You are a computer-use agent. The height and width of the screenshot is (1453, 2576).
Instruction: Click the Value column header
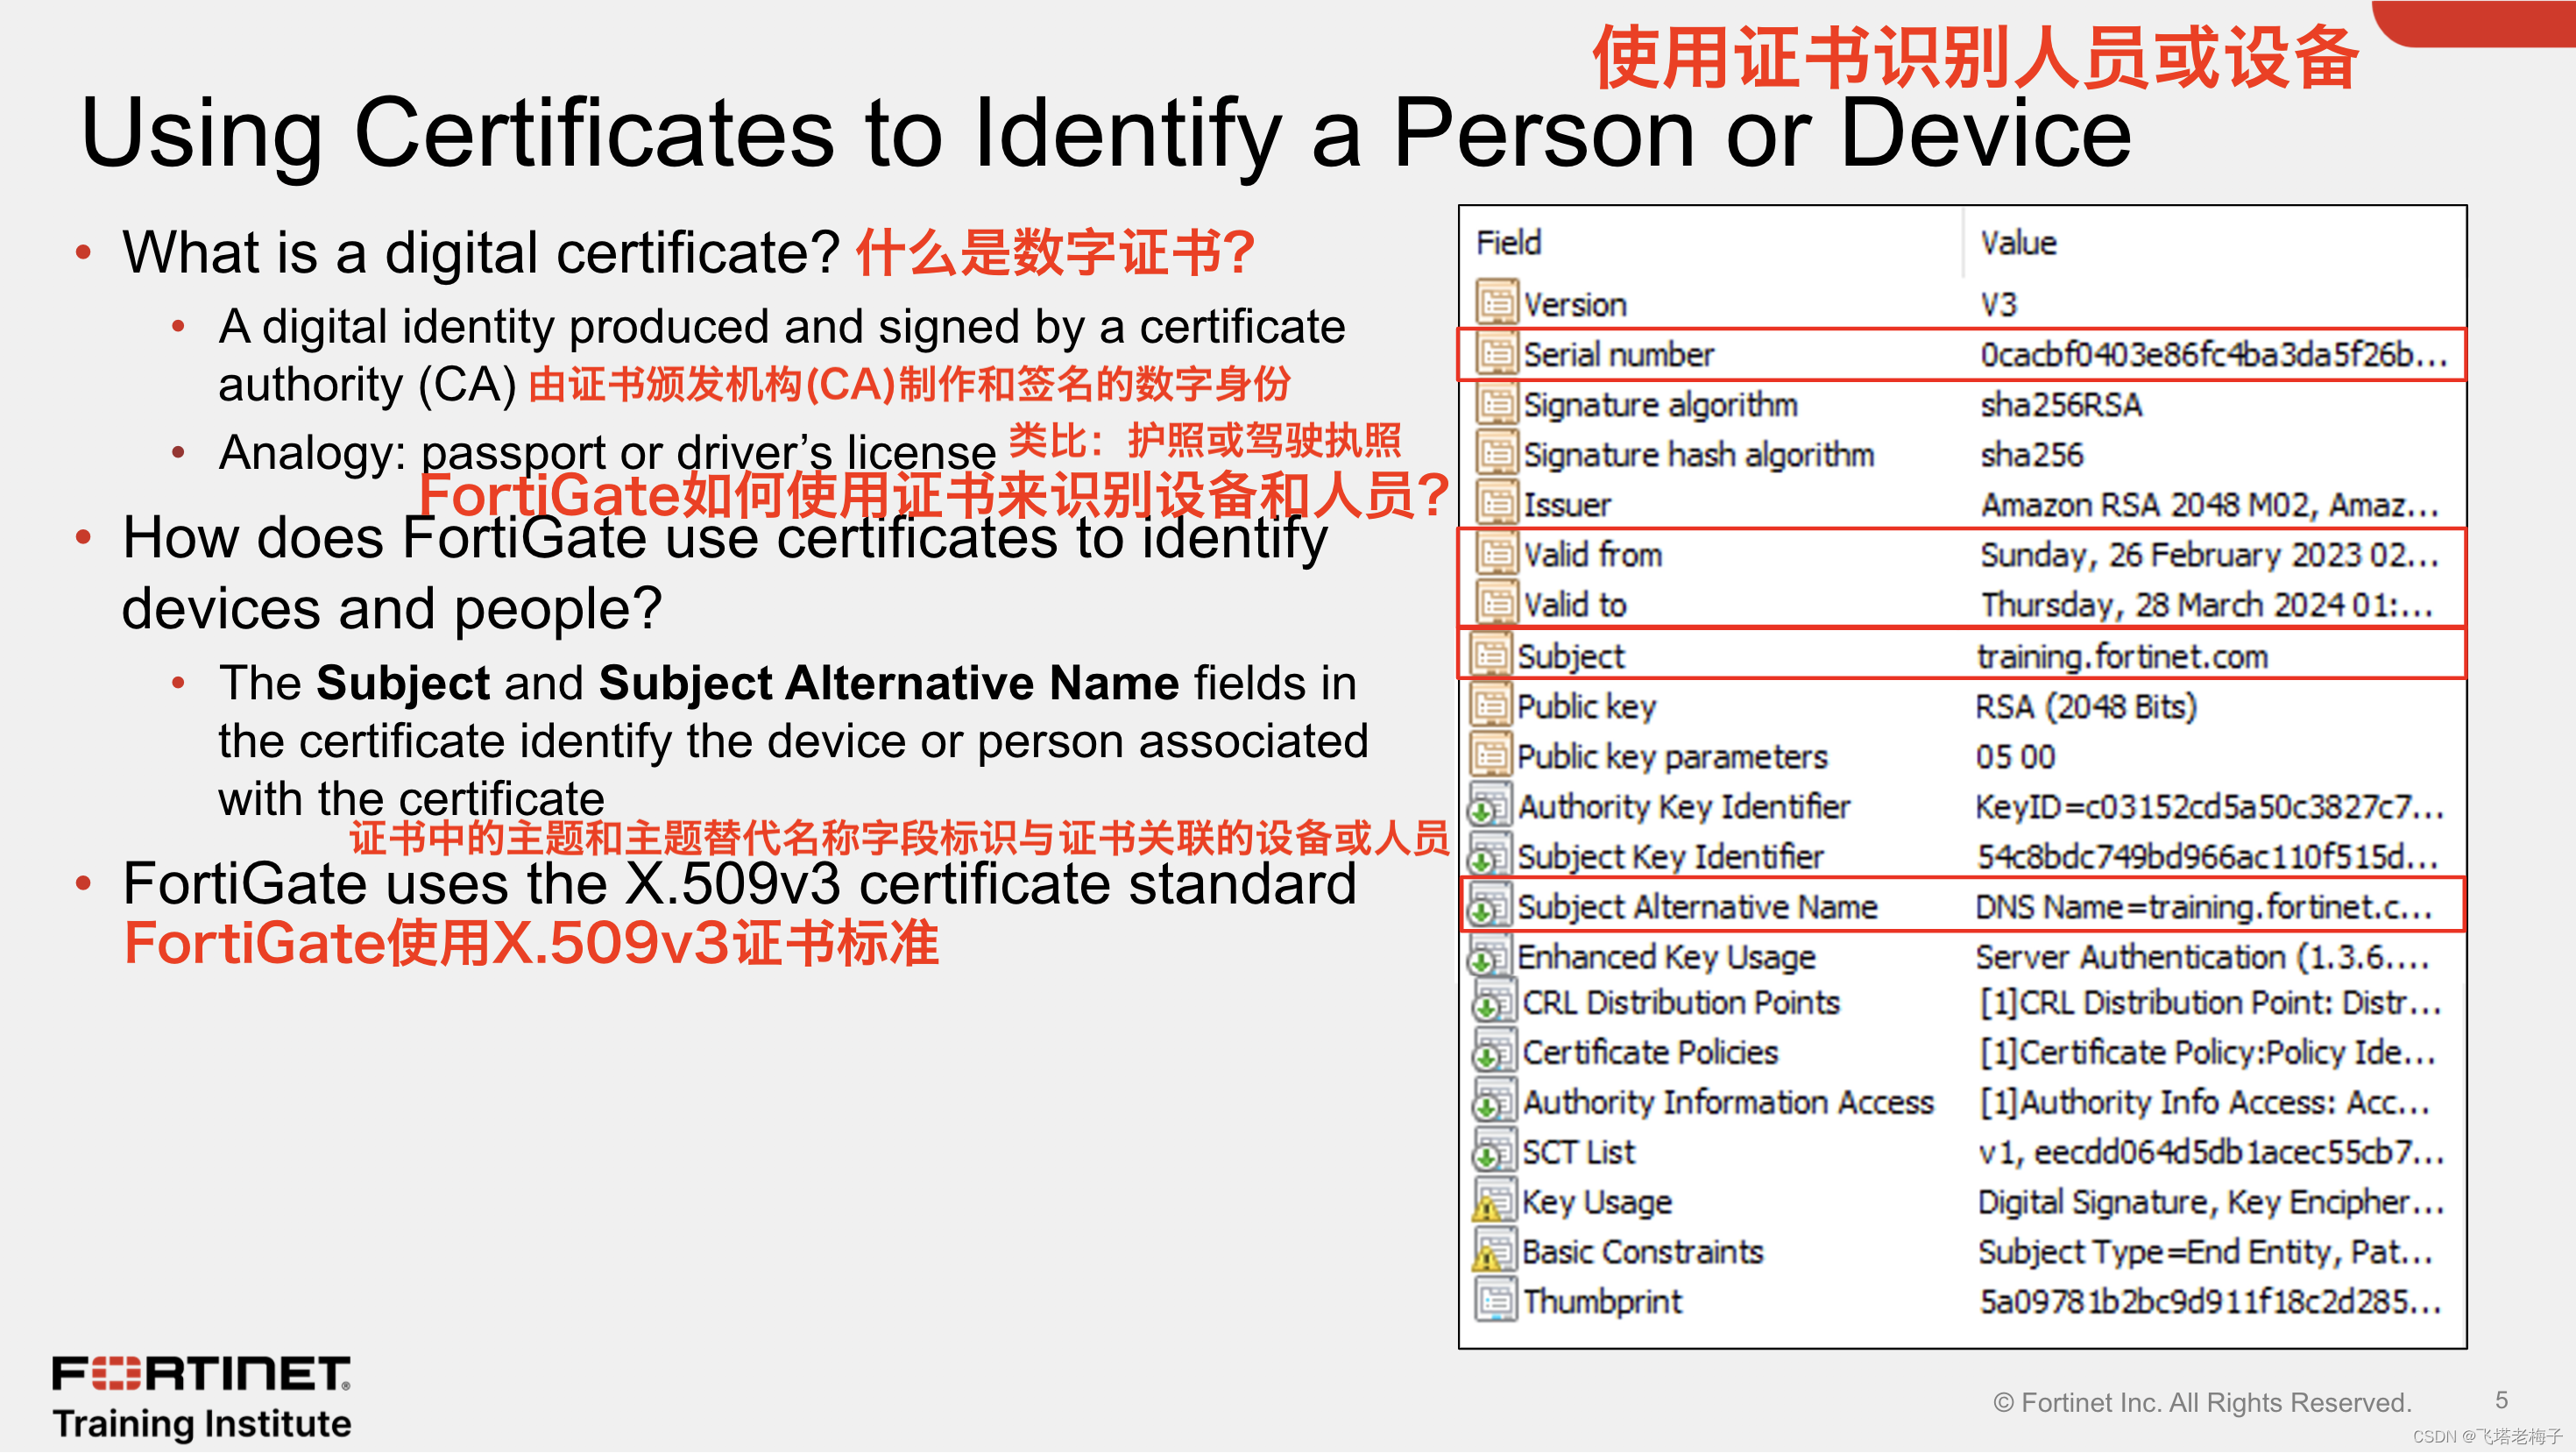click(x=2017, y=243)
